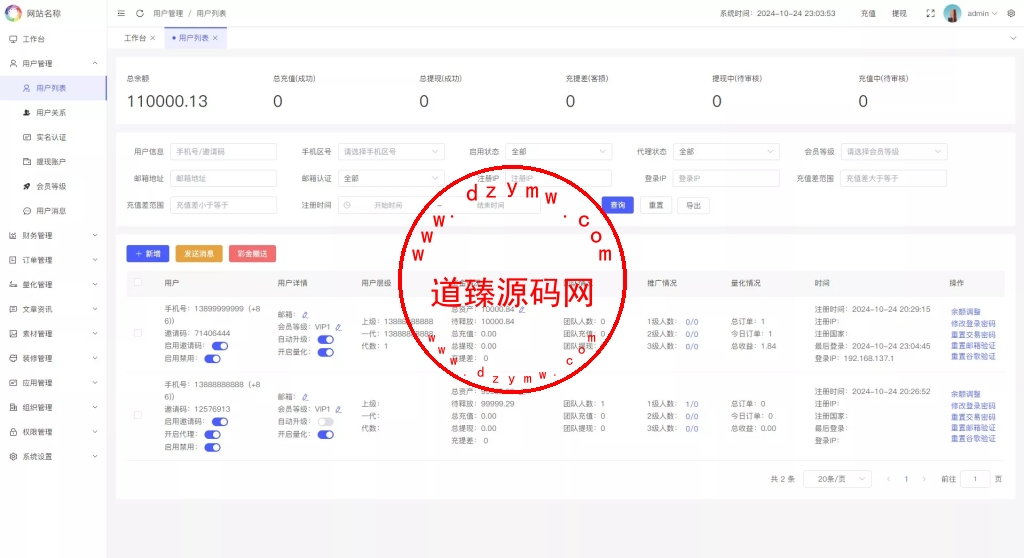Viewport: 1024px width, 558px height.
Task: Expand the 订单管理 menu chevron
Action: coord(95,260)
